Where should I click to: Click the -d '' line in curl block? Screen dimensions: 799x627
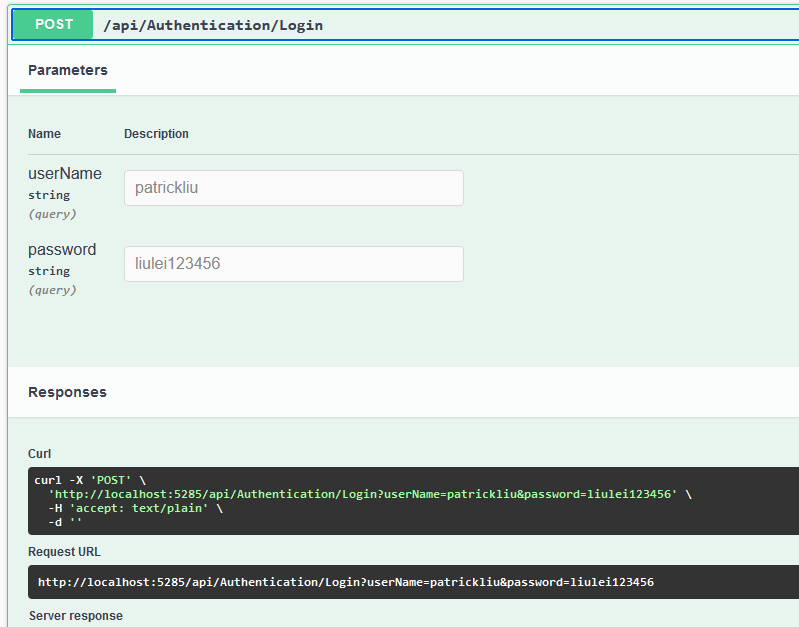pyautogui.click(x=65, y=522)
